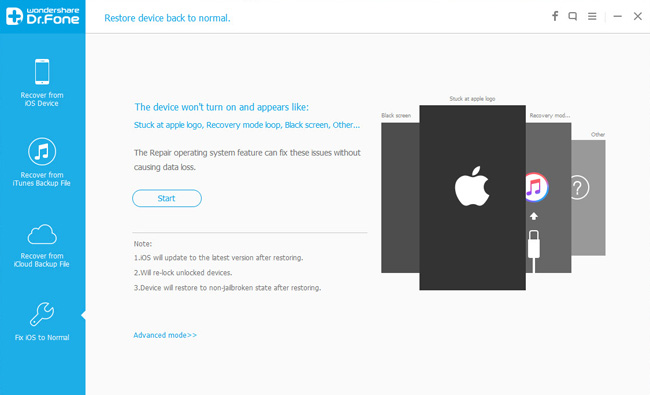Click the Recover from iCloud Backup File label
Viewport: 650px width, 395px height.
(x=42, y=260)
